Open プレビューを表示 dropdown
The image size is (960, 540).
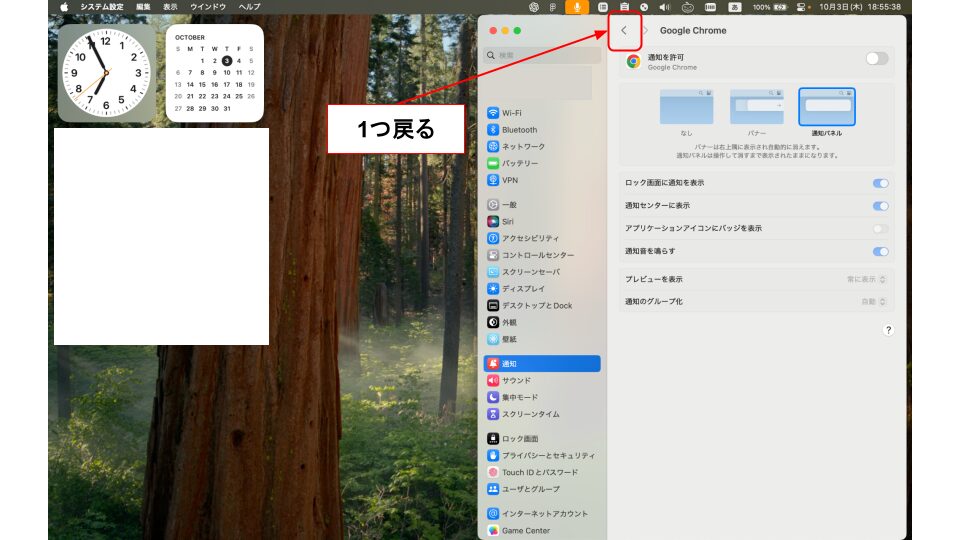(867, 279)
